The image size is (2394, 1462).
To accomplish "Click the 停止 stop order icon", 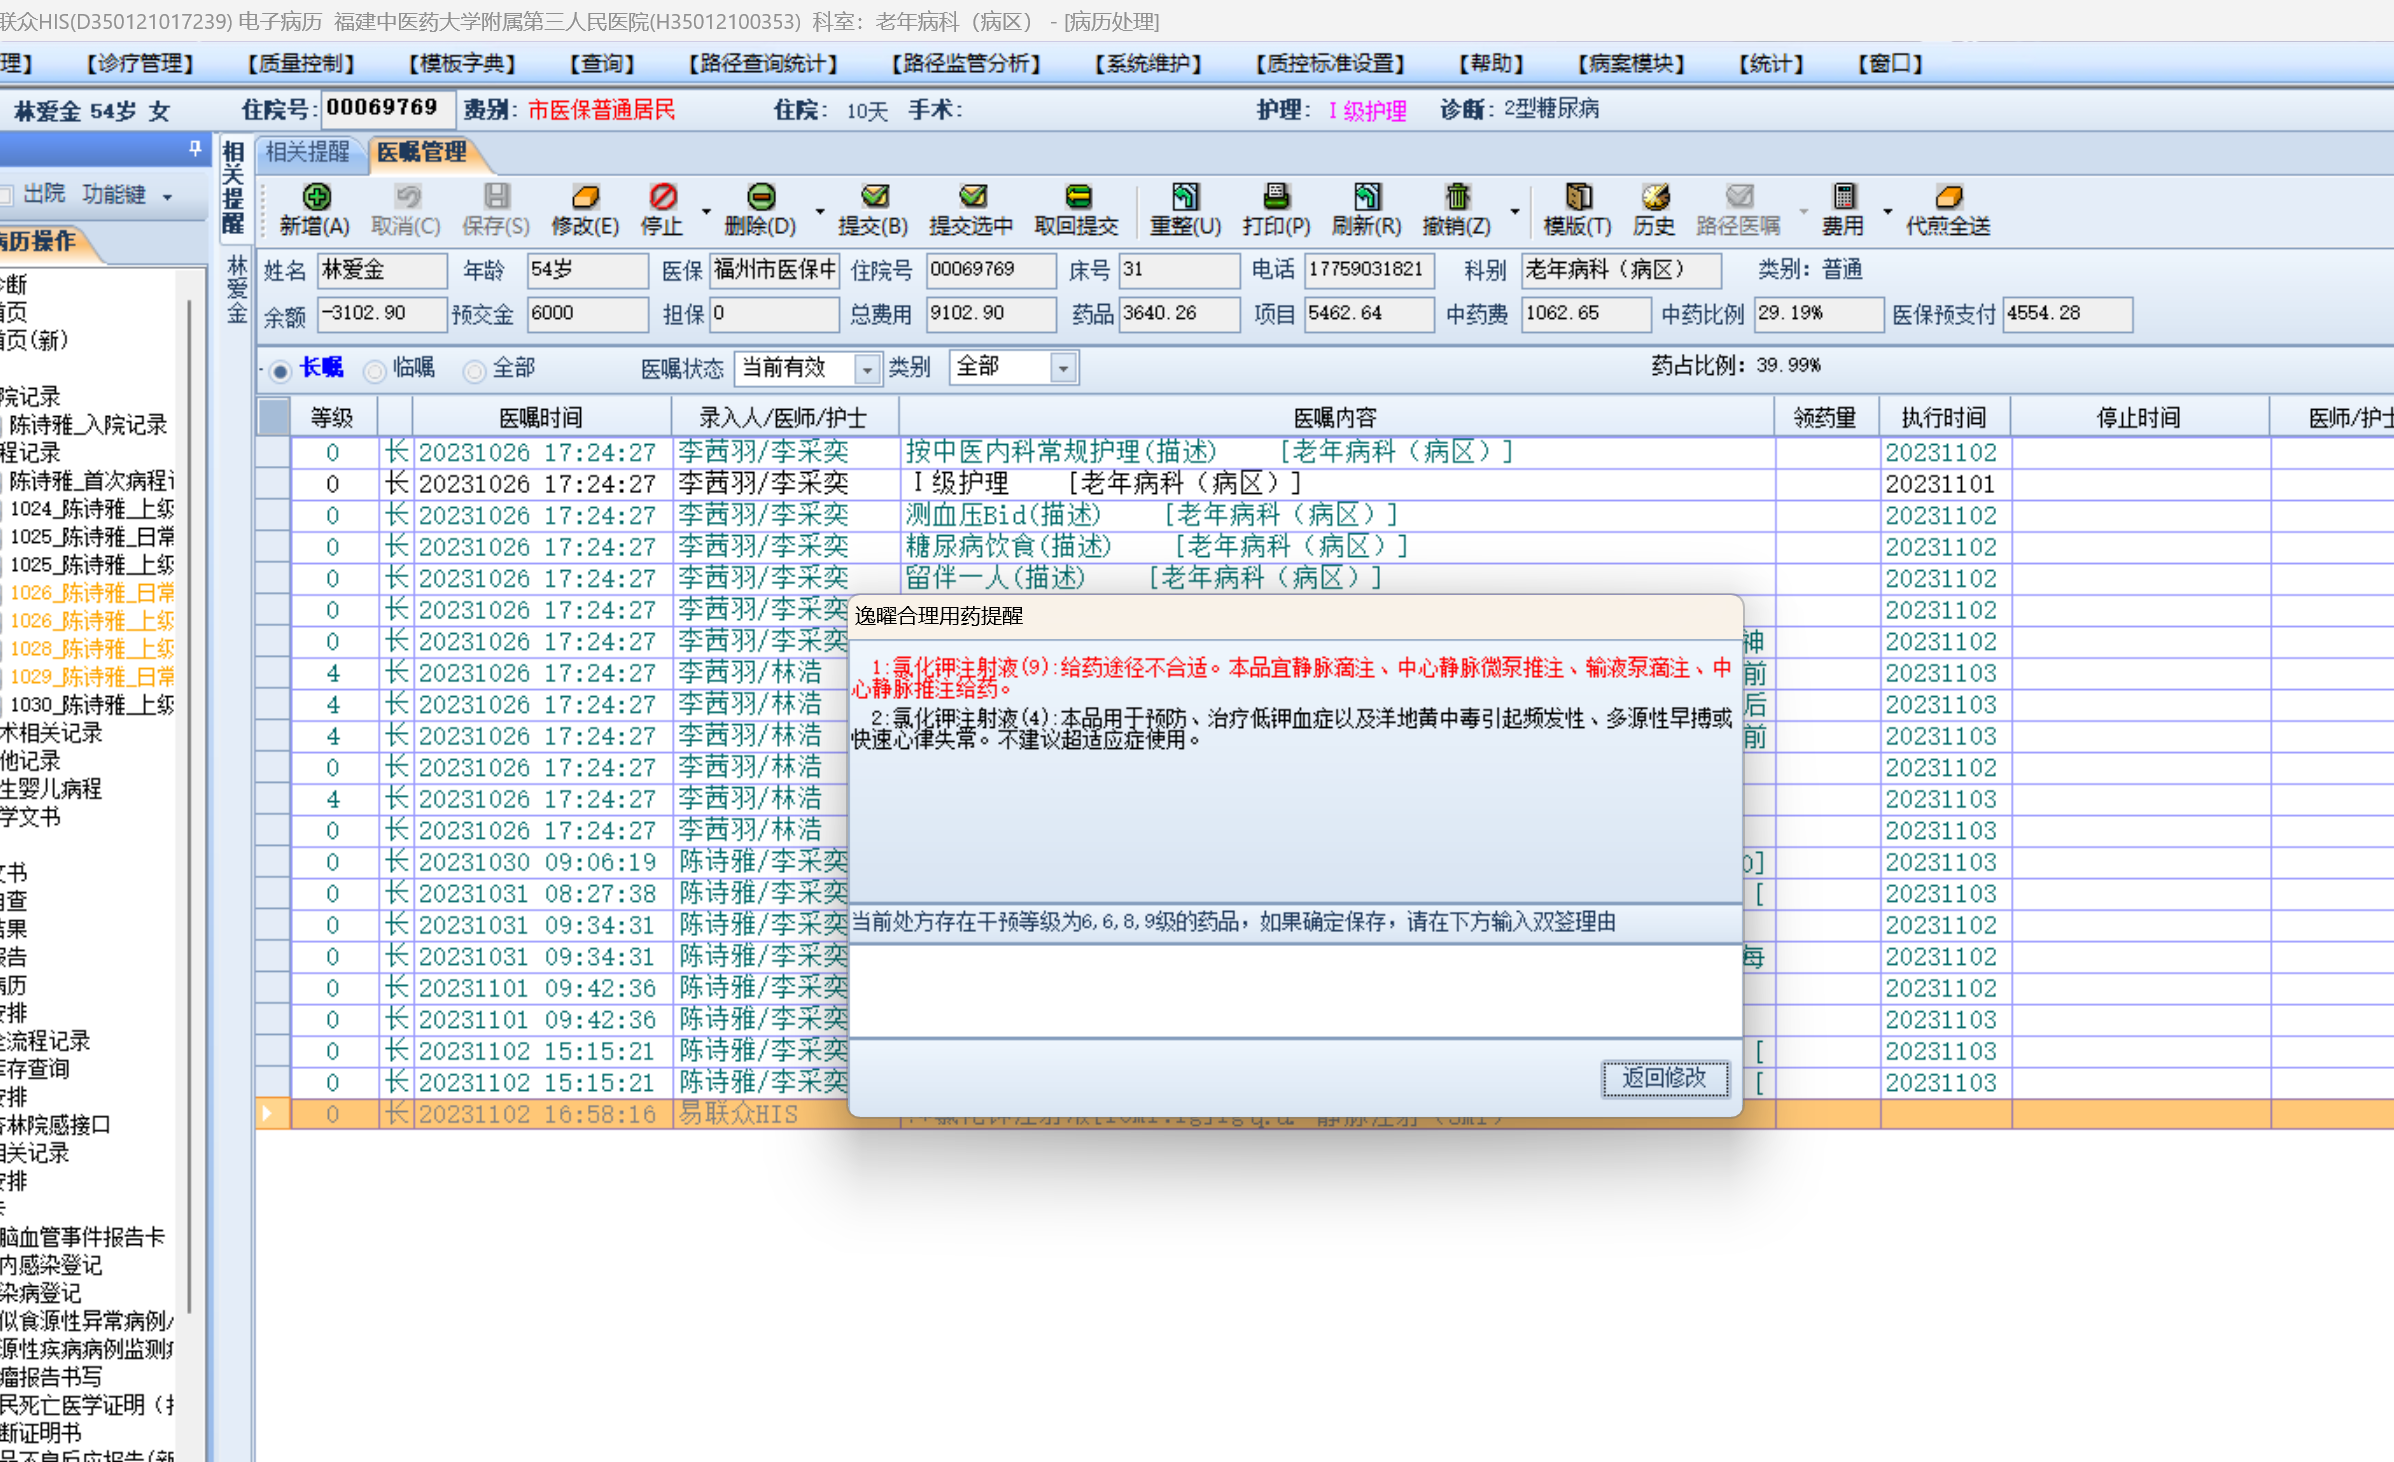I will 662,197.
